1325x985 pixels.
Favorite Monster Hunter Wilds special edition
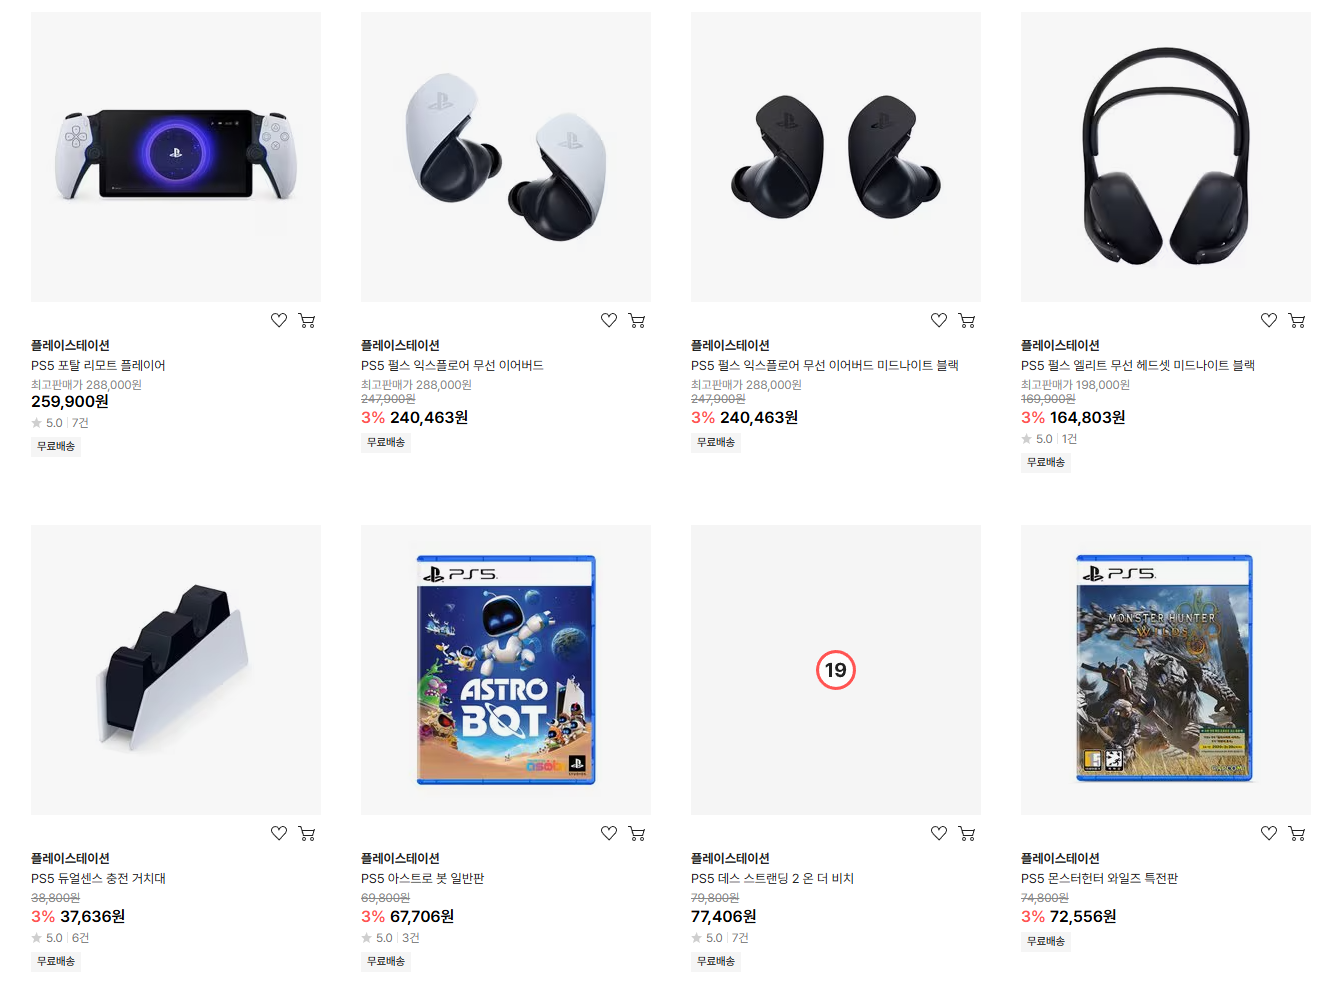pos(1269,833)
